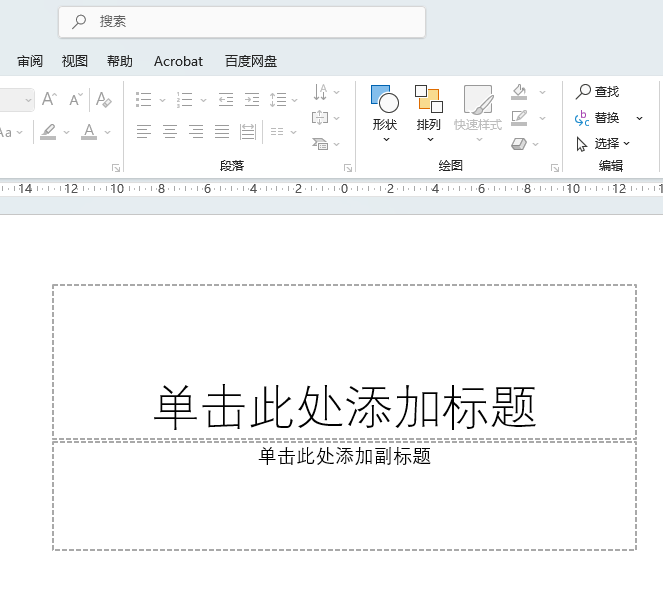This screenshot has width=663, height=603.
Task: Click the 选择 select button
Action: pyautogui.click(x=603, y=144)
